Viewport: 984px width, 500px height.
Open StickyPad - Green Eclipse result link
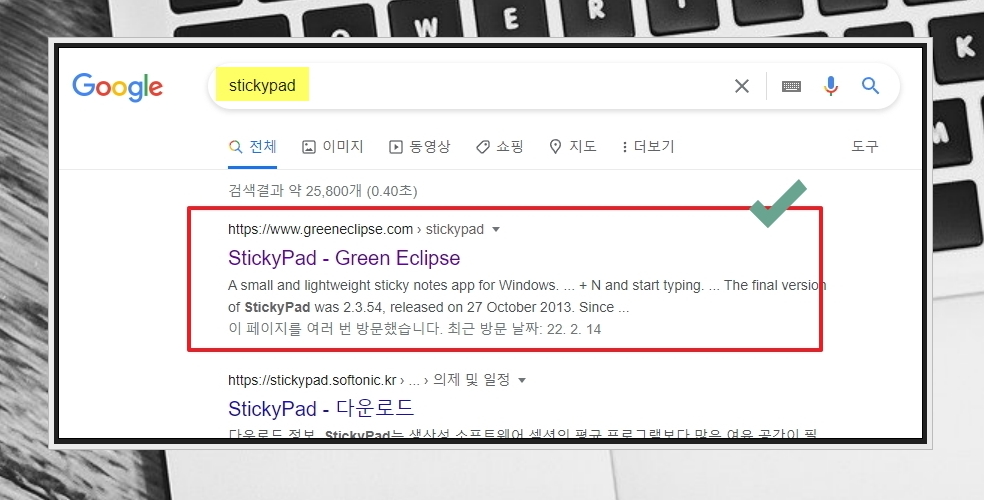[344, 258]
